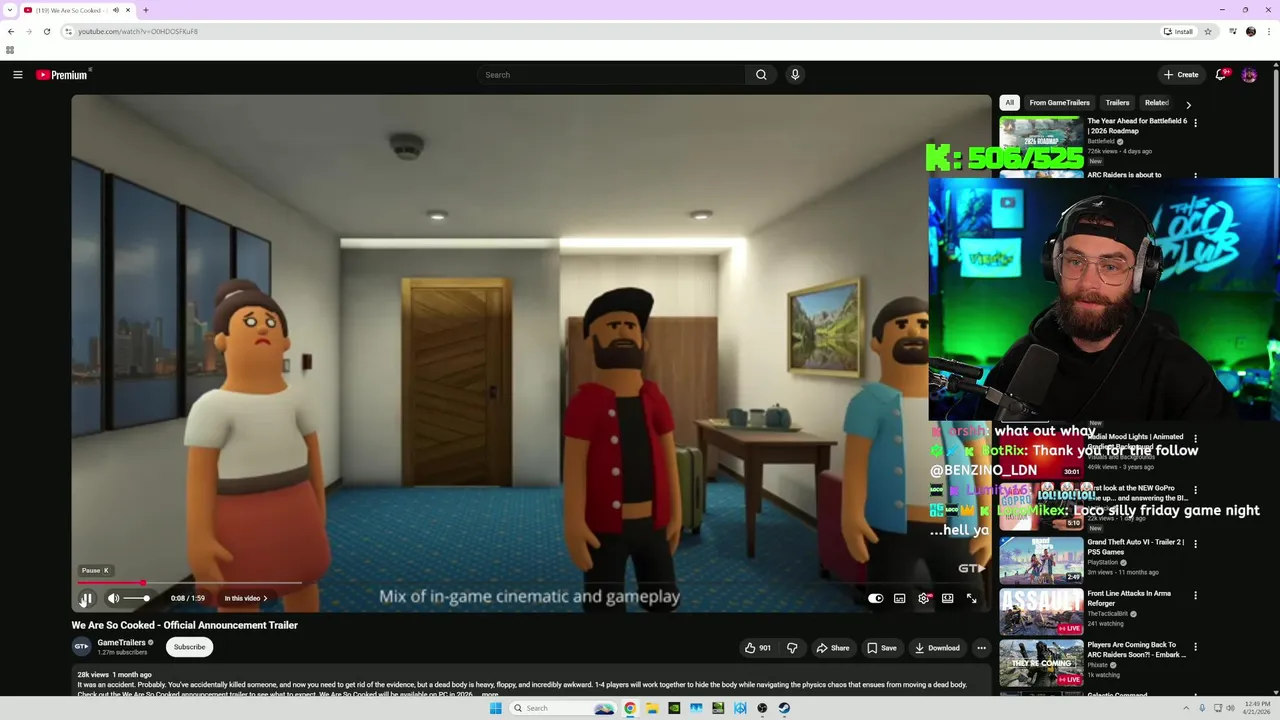Open 'The Year Ahead for Battlefield 6' thumbnail
This screenshot has height=720, width=1280.
click(x=1041, y=141)
